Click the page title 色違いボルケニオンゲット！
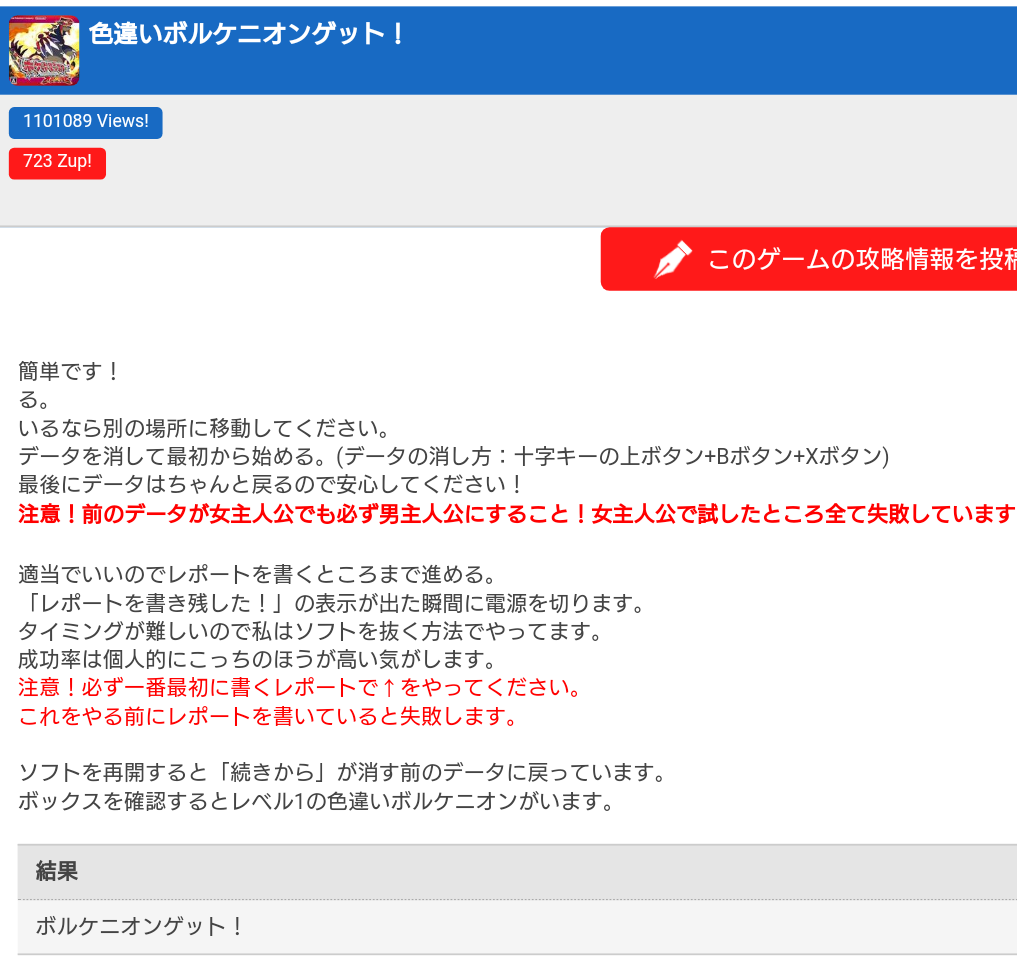This screenshot has height=961, width=1017. pos(248,34)
